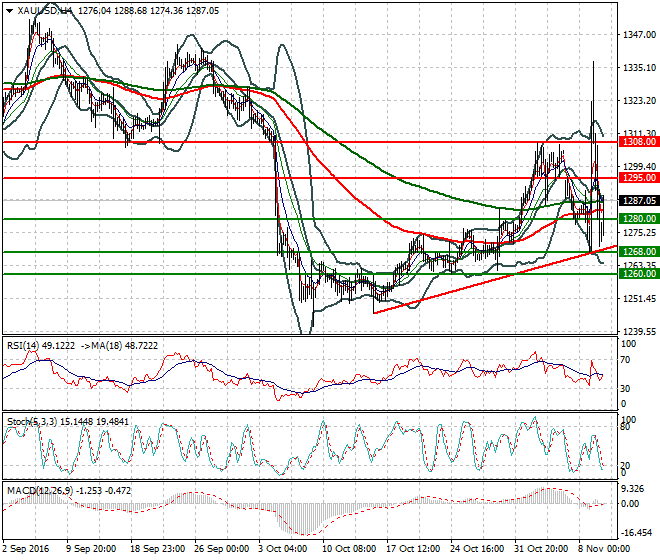Click the 31 Oct 20:00 time label
The width and height of the screenshot is (660, 560).
(x=541, y=549)
